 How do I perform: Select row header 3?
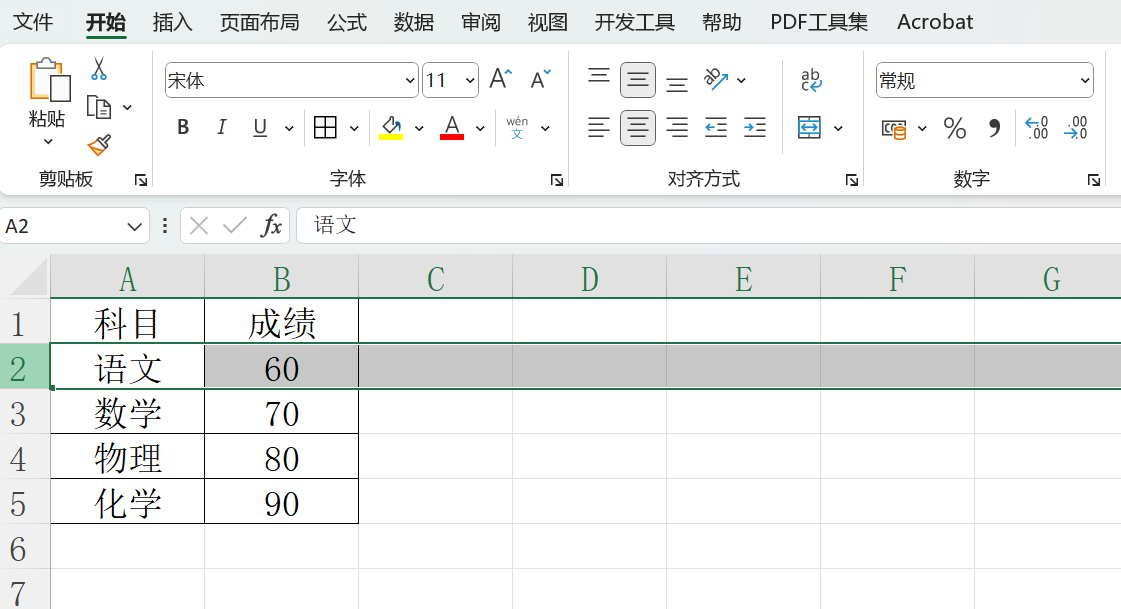point(25,413)
